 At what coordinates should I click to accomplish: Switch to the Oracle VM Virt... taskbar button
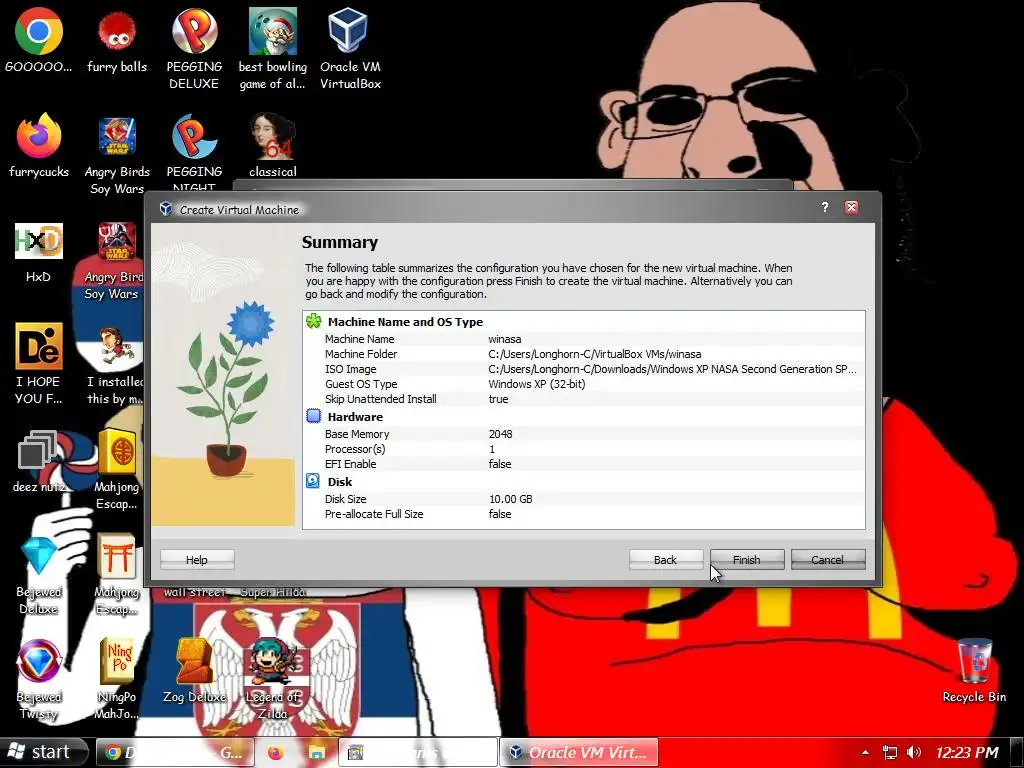(x=579, y=752)
